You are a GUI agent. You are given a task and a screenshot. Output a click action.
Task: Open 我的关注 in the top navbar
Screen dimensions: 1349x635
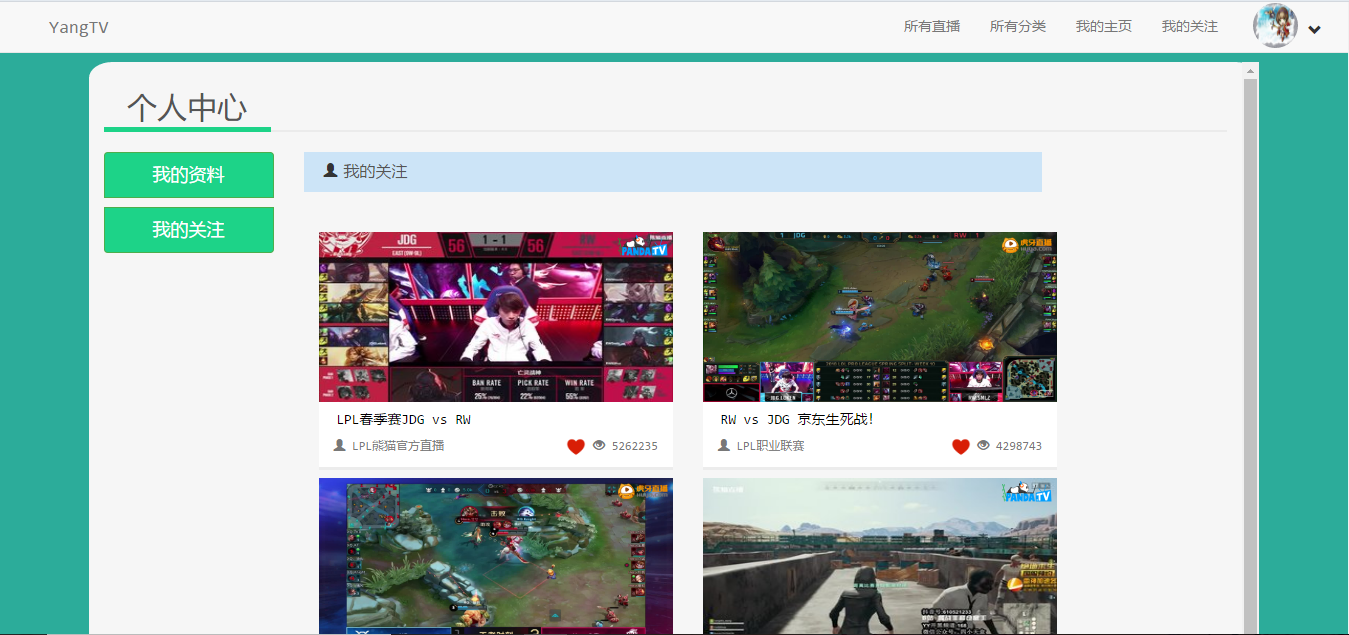[1190, 26]
